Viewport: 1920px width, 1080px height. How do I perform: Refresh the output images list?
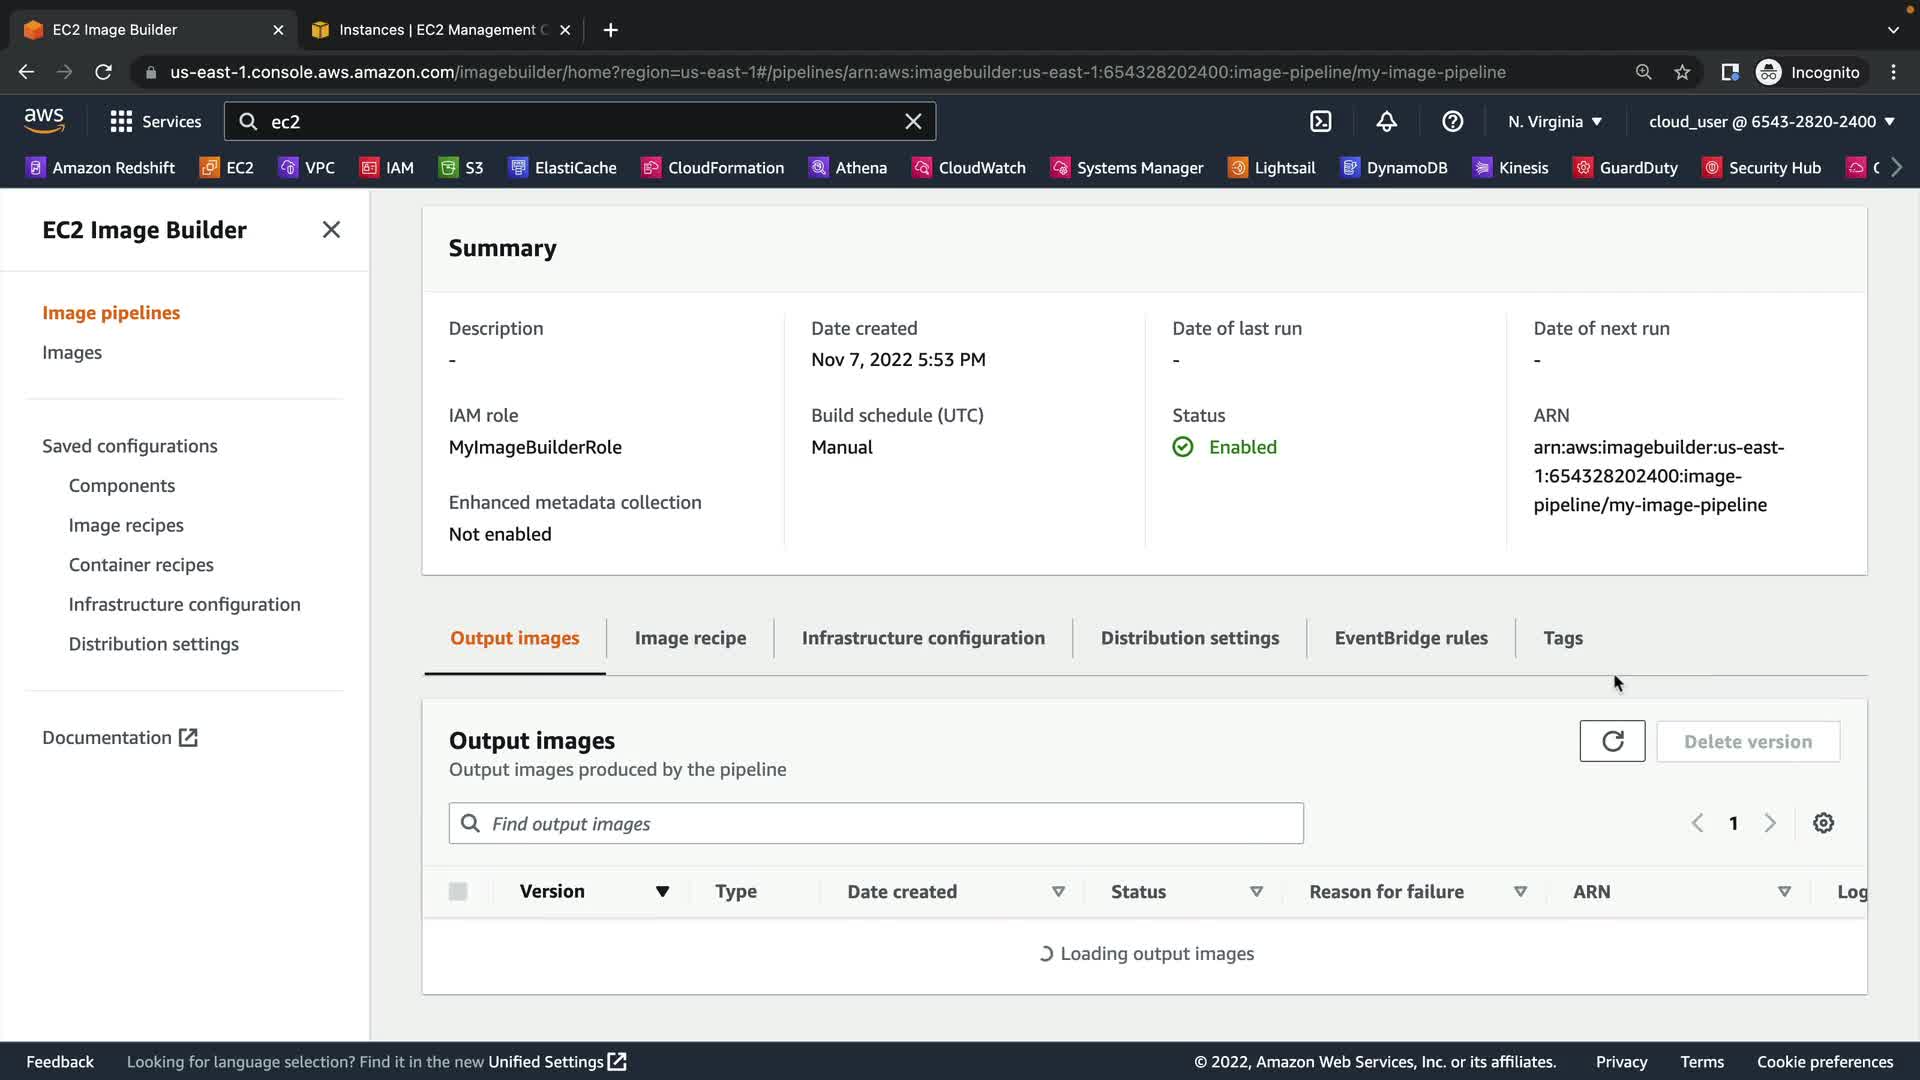point(1612,741)
